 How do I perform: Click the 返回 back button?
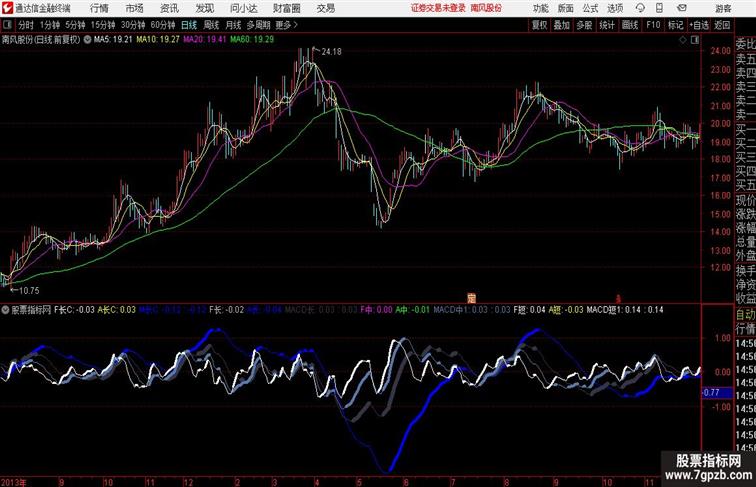pyautogui.click(x=722, y=25)
